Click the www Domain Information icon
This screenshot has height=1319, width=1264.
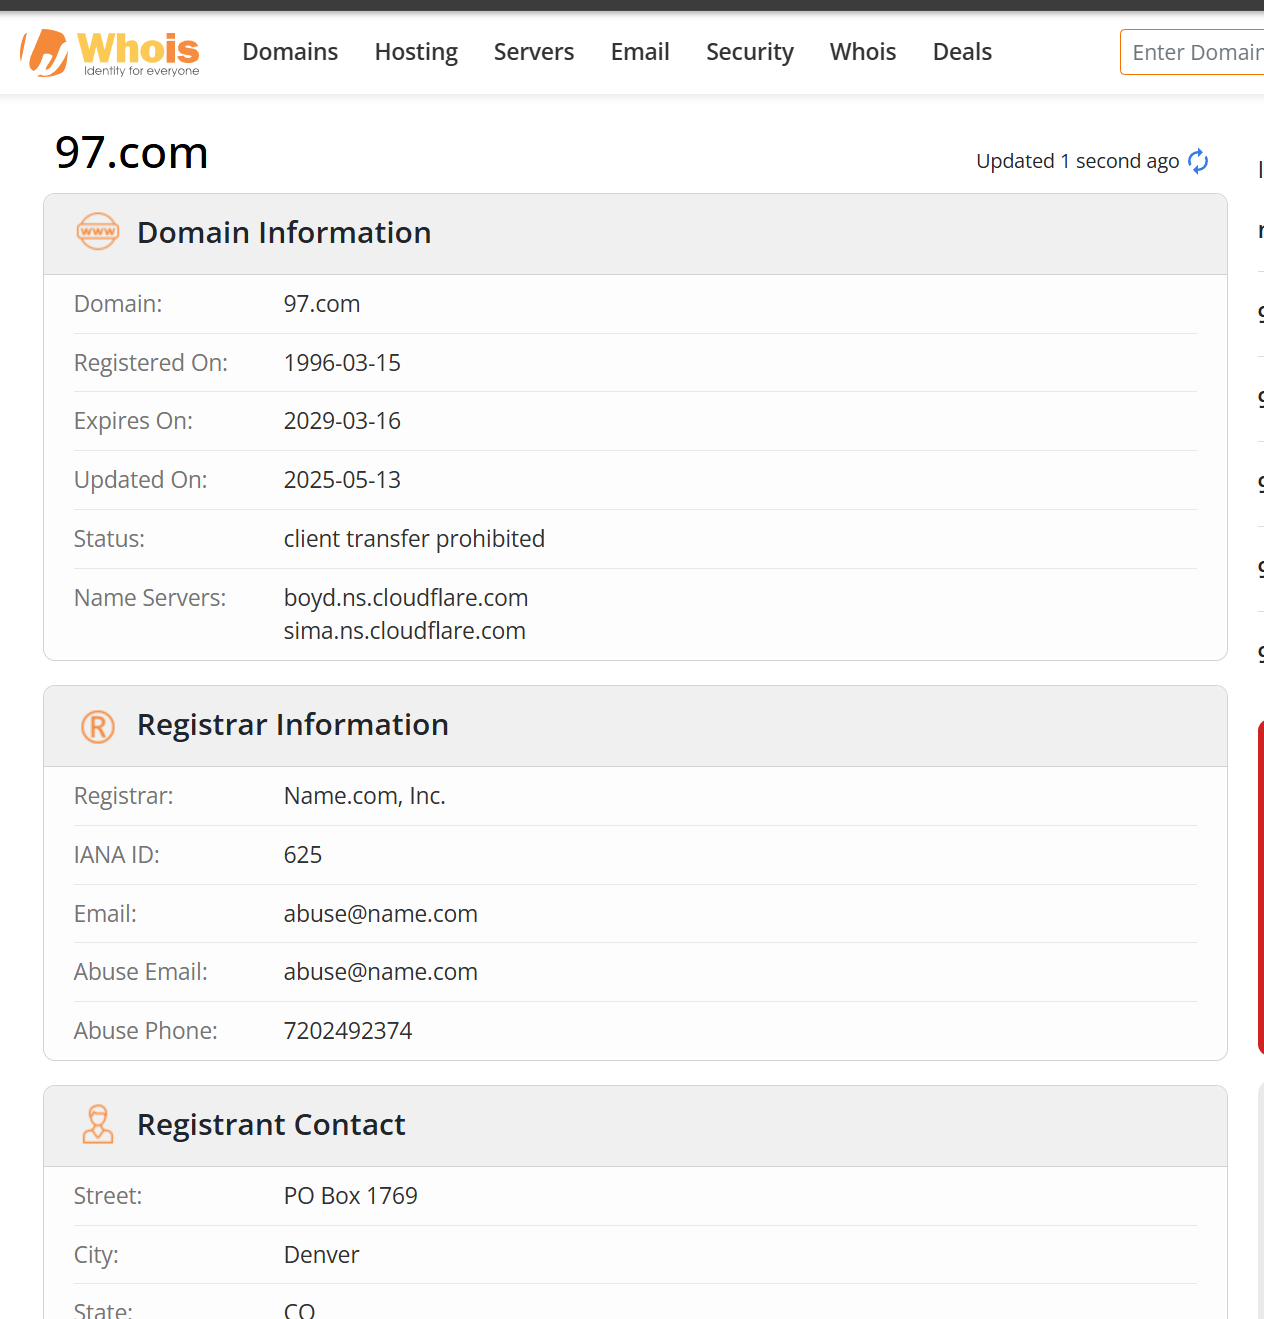tap(98, 232)
